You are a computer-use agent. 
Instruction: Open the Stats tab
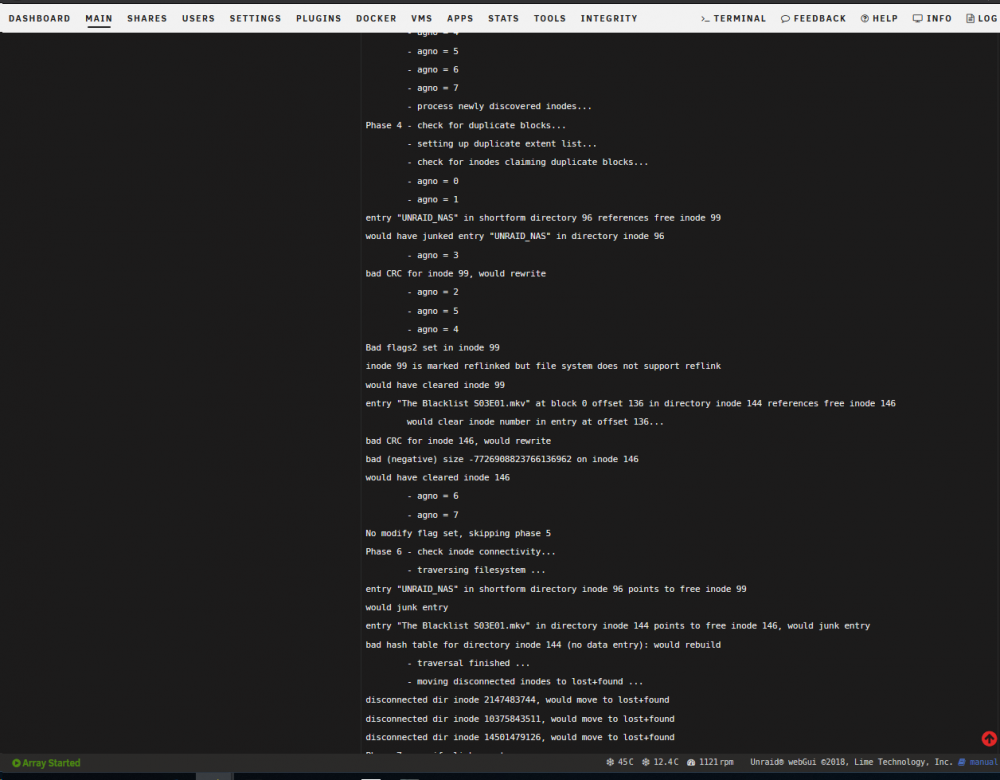(x=503, y=18)
